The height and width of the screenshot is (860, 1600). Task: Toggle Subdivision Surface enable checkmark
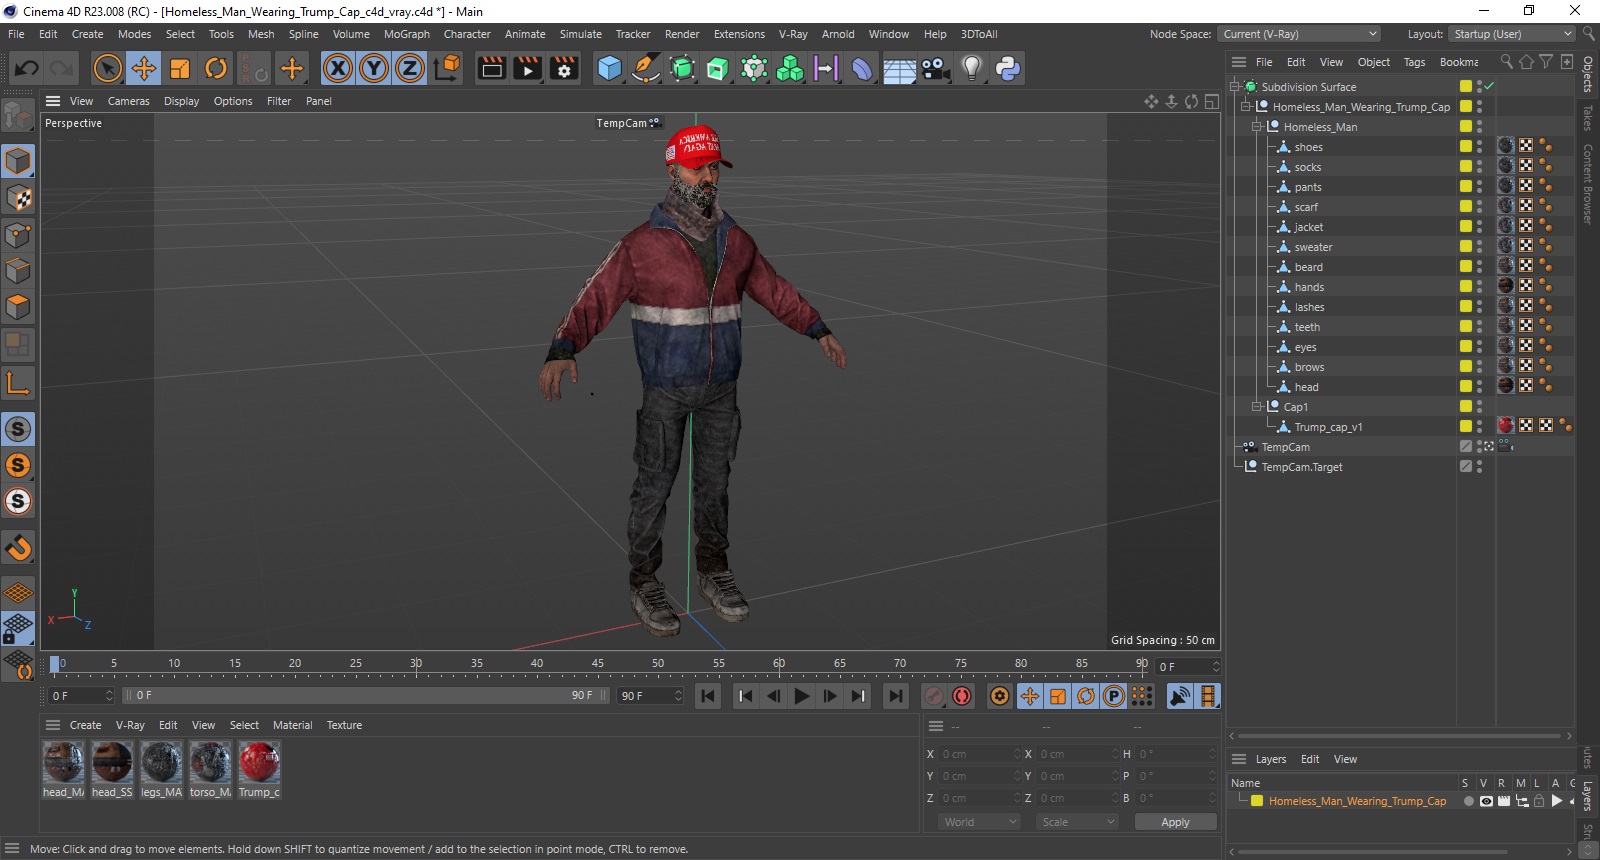(1489, 87)
